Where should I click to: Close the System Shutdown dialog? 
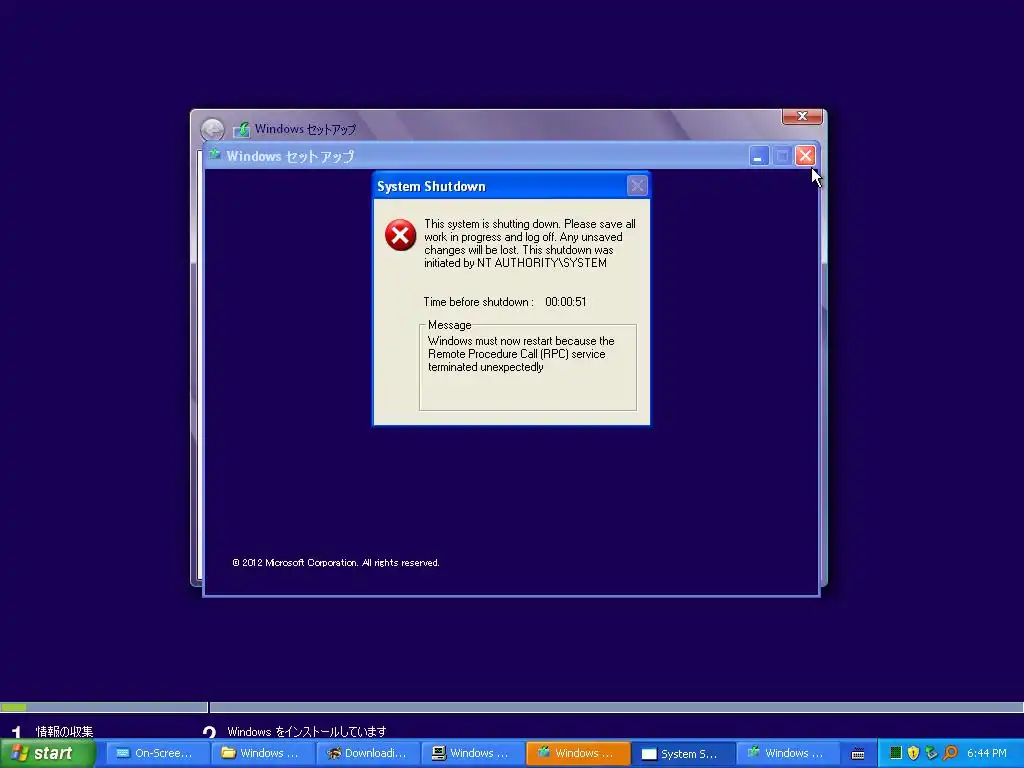(x=637, y=186)
